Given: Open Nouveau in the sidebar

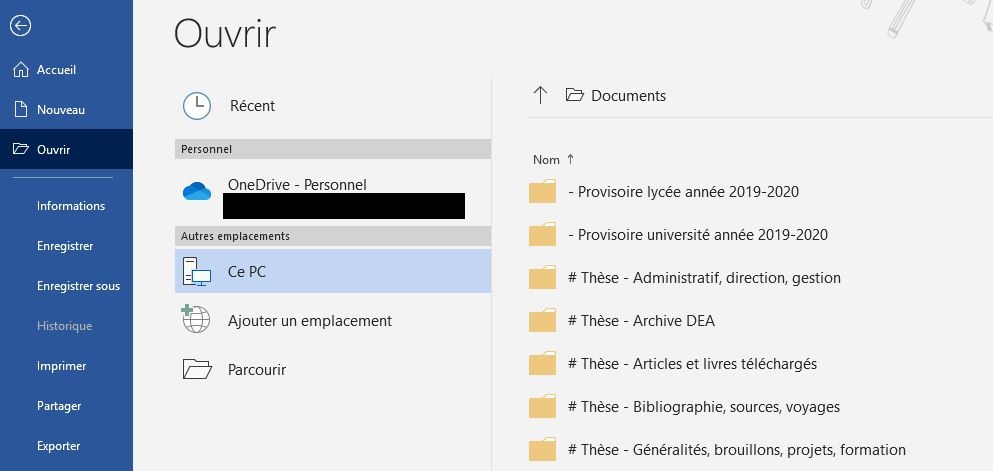Looking at the screenshot, I should (x=60, y=110).
